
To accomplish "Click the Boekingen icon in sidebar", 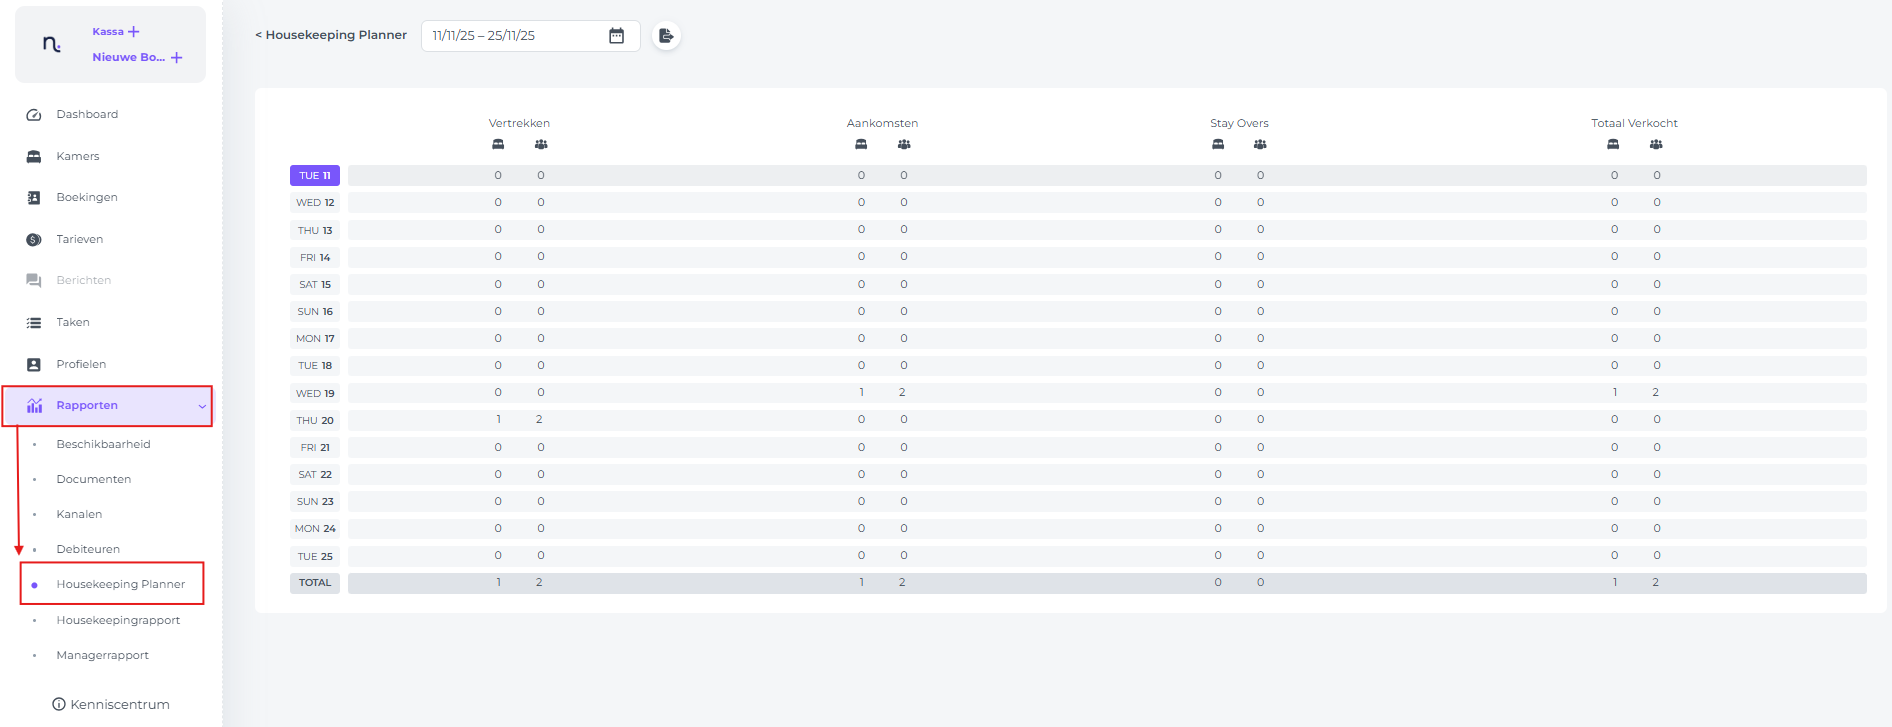I will 34,198.
